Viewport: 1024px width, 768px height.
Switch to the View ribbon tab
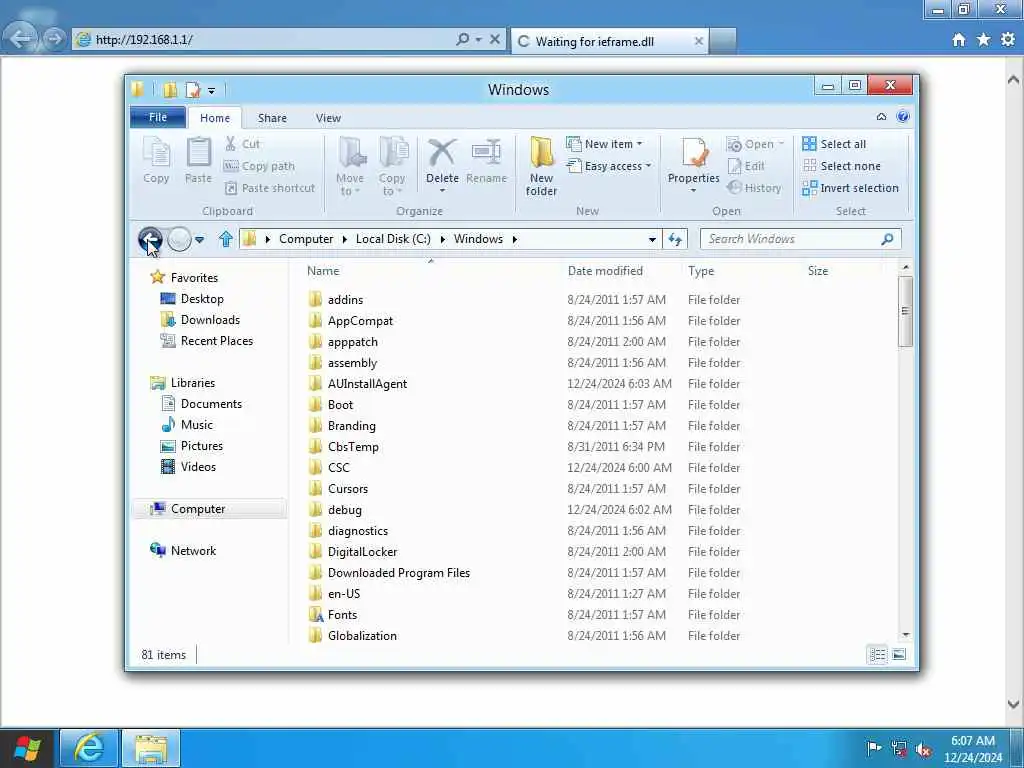328,118
